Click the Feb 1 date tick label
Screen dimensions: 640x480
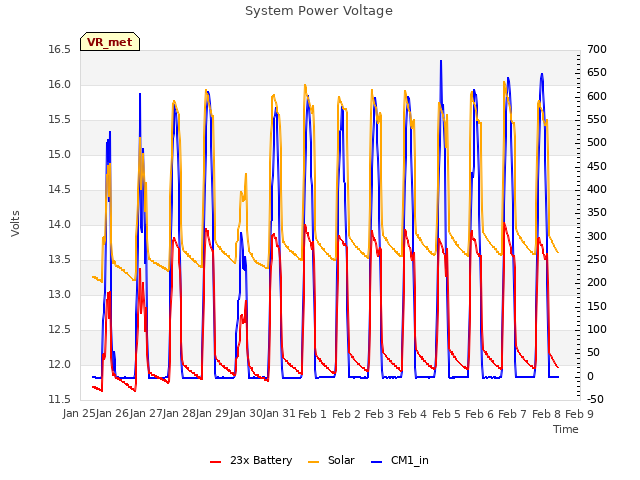tap(312, 414)
